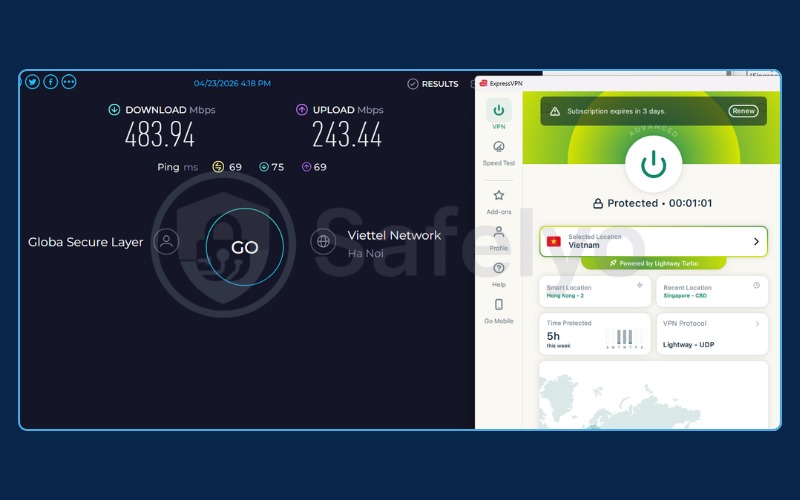Click the Viettel Network server name
The width and height of the screenshot is (800, 500).
(x=394, y=235)
